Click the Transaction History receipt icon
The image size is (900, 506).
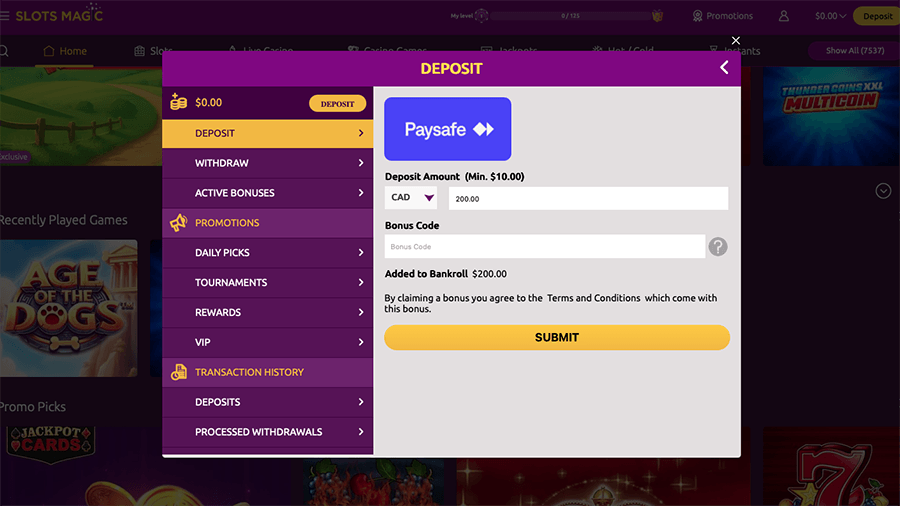179,372
